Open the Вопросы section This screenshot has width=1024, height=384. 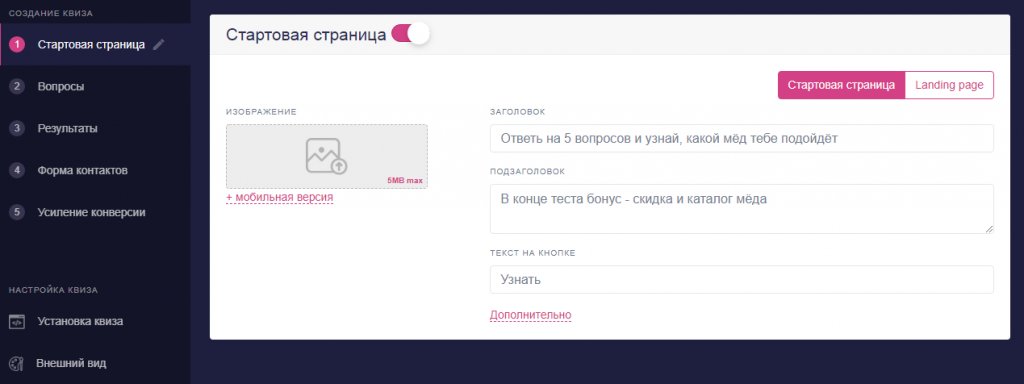click(61, 86)
